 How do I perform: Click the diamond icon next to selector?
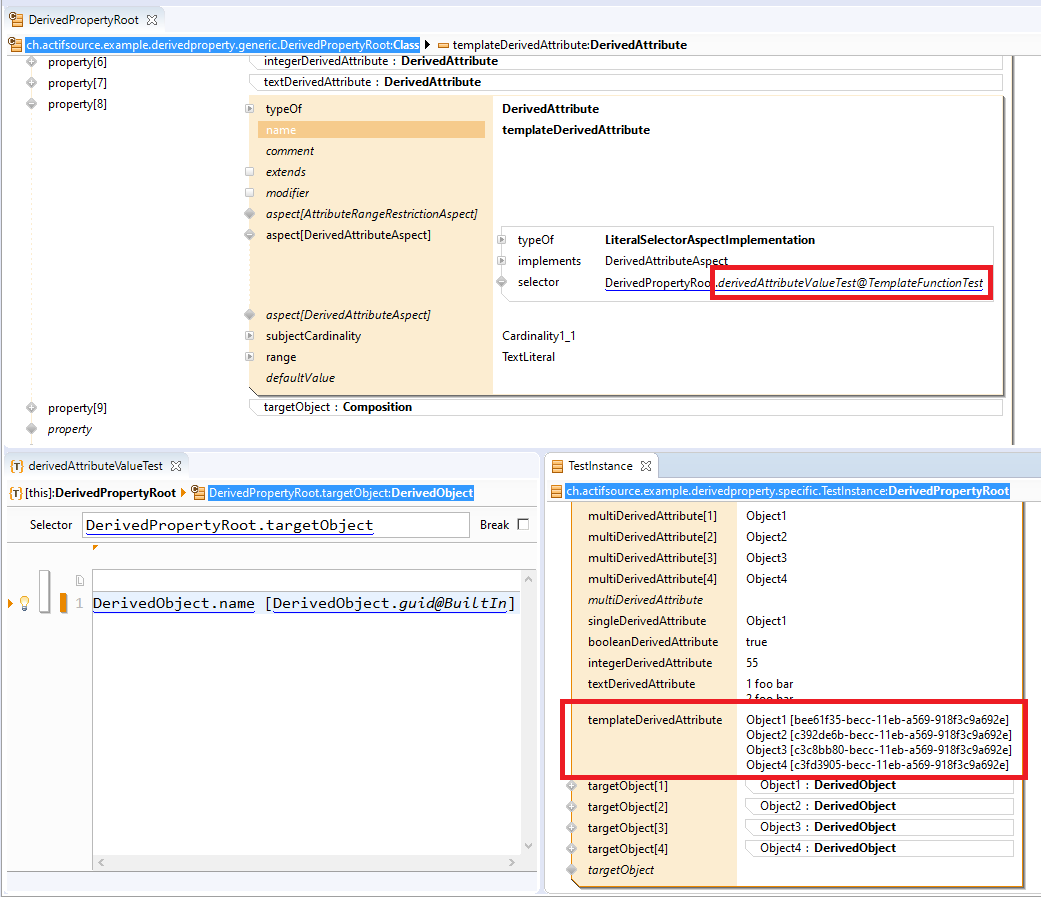[502, 282]
